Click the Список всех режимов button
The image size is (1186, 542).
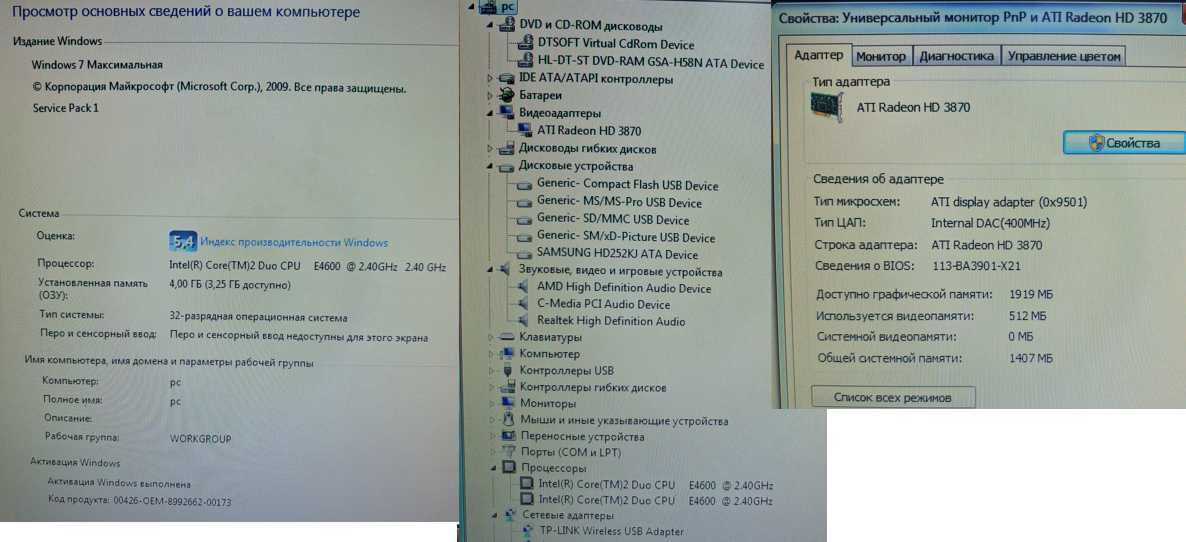coord(893,397)
